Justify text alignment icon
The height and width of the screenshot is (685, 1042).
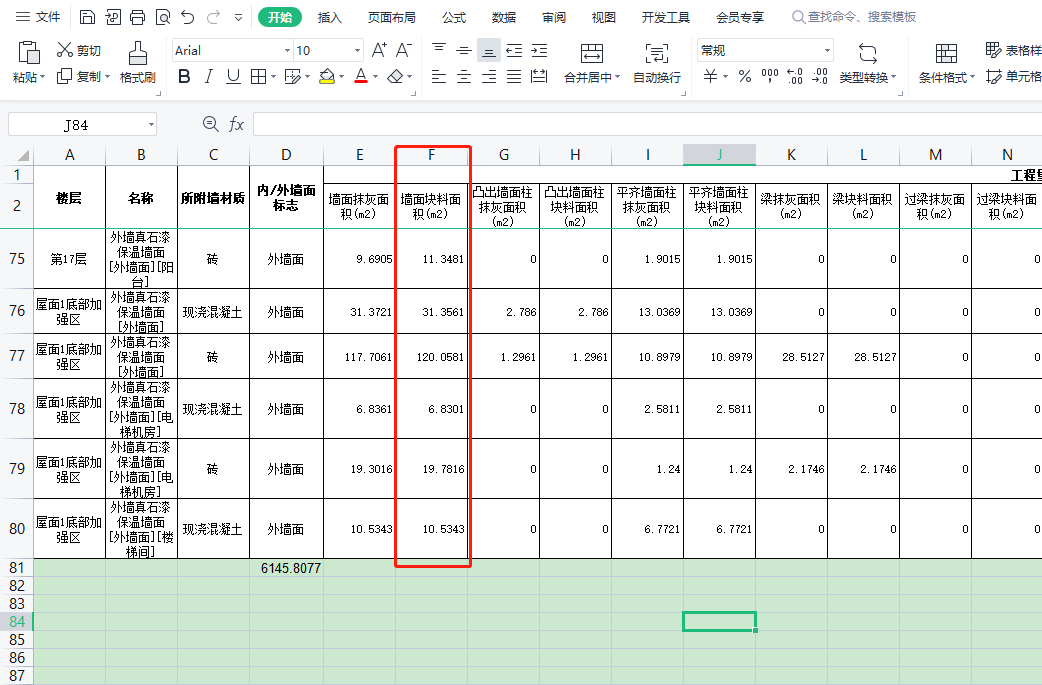coord(514,77)
